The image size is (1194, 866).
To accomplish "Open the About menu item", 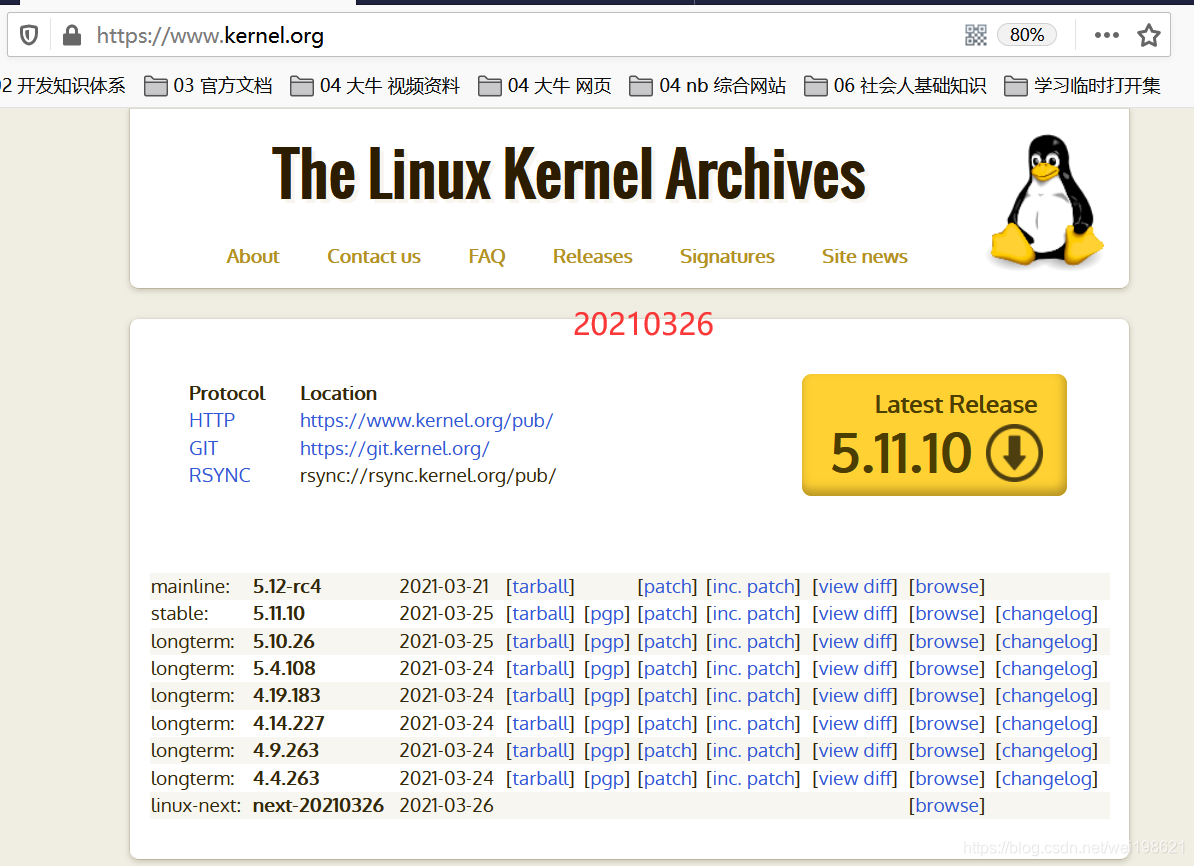I will pos(253,257).
